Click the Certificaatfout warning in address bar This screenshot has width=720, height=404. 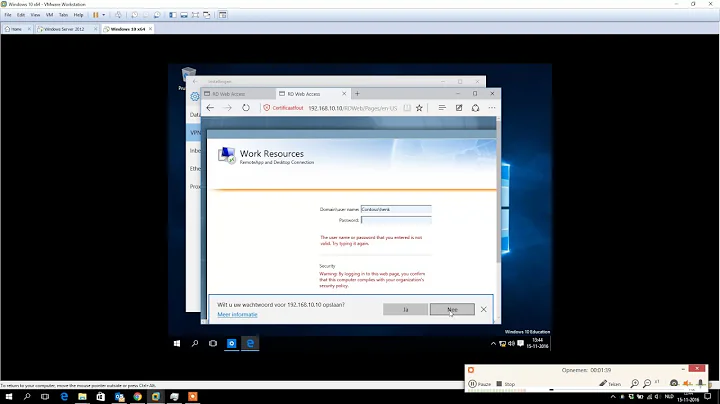coord(283,108)
